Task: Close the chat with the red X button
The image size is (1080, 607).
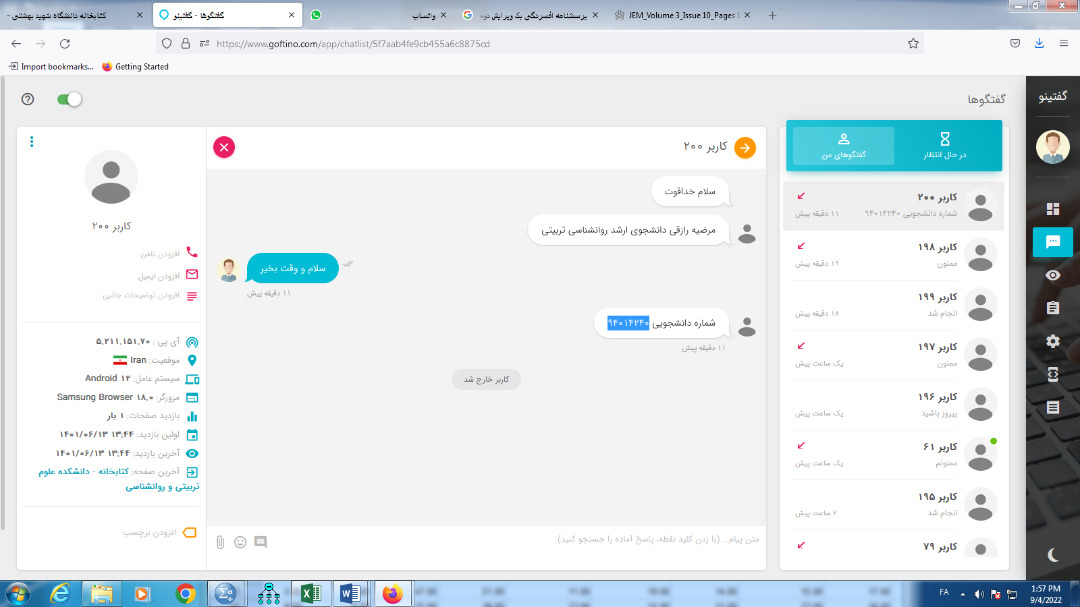Action: pos(224,147)
